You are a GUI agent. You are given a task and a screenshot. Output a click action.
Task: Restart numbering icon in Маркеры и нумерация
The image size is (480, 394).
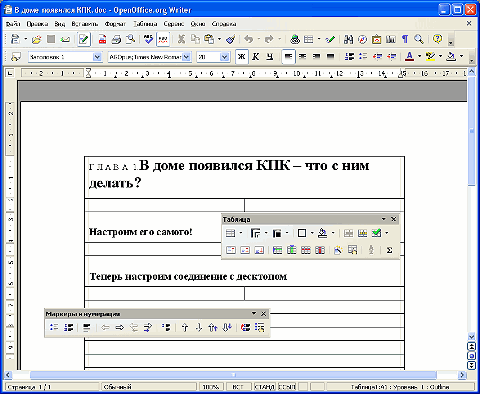[246, 328]
